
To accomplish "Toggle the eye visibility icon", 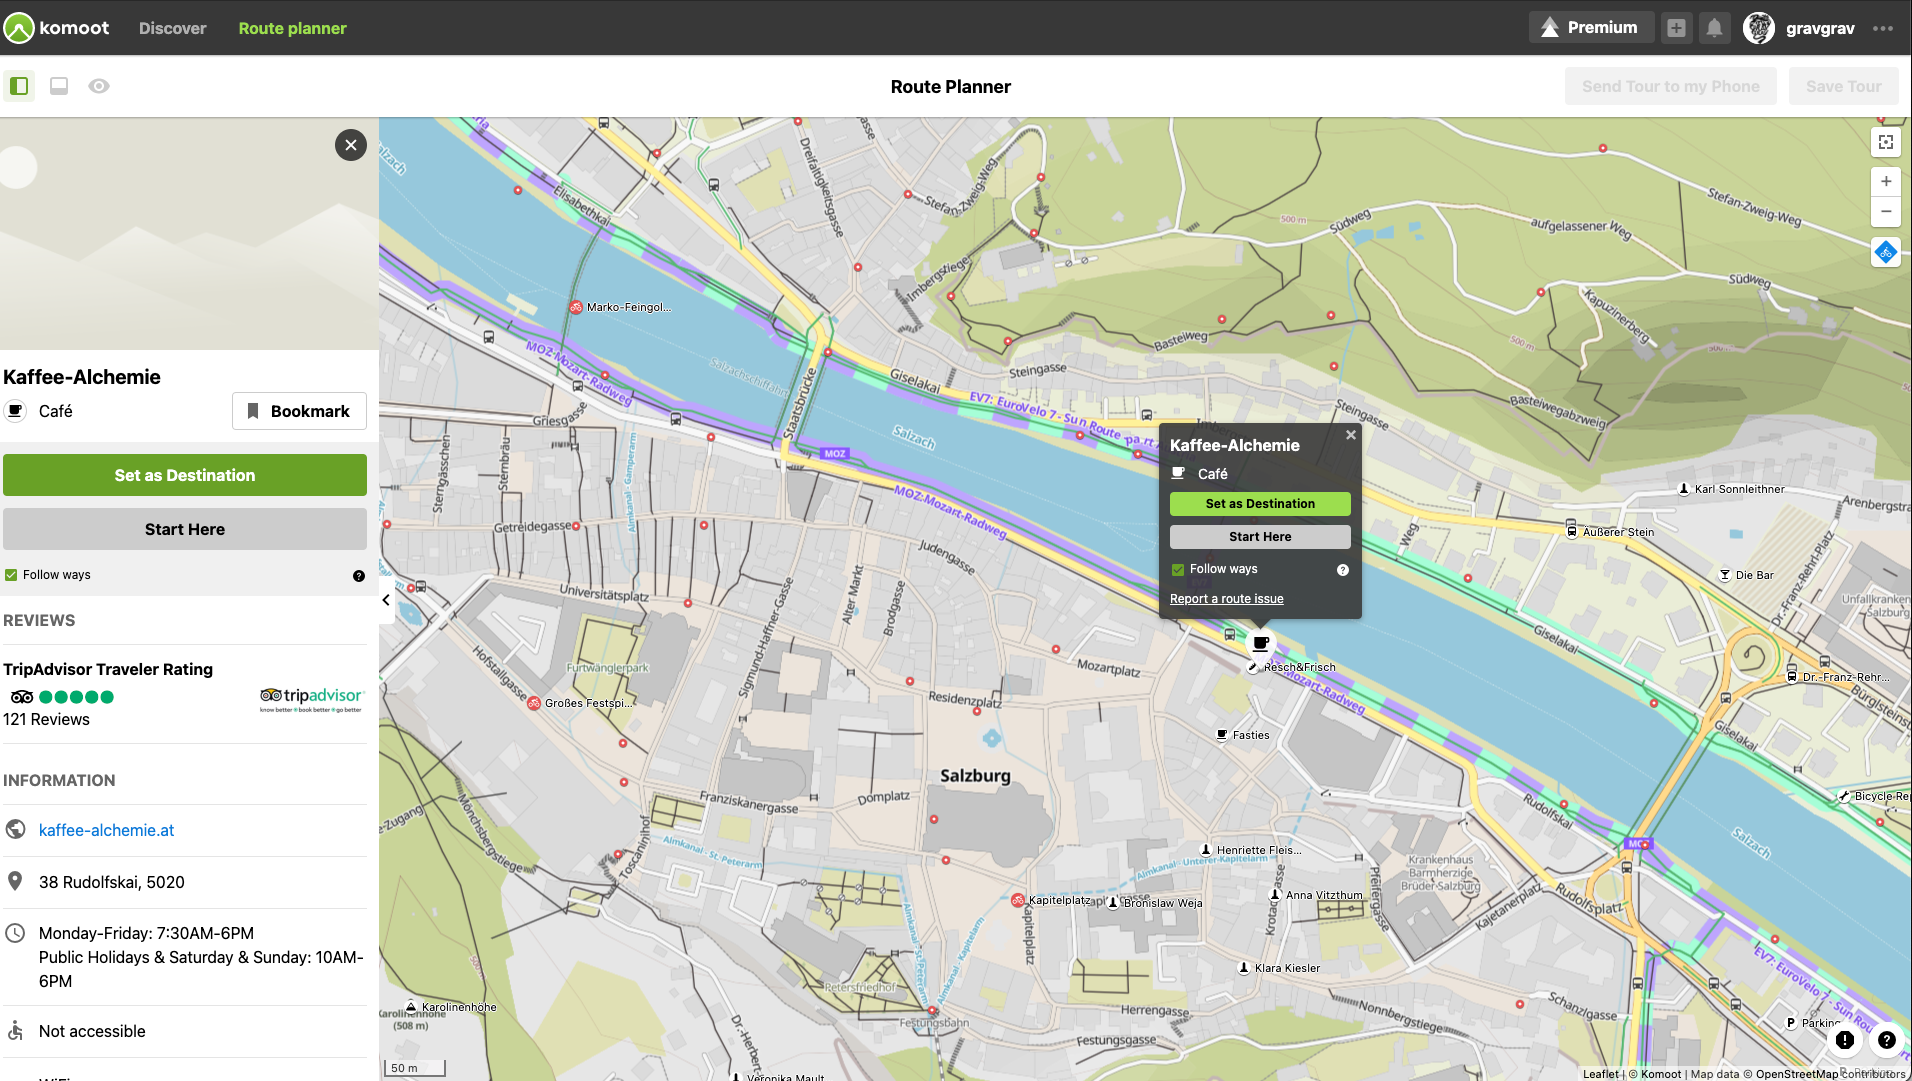I will pos(99,86).
